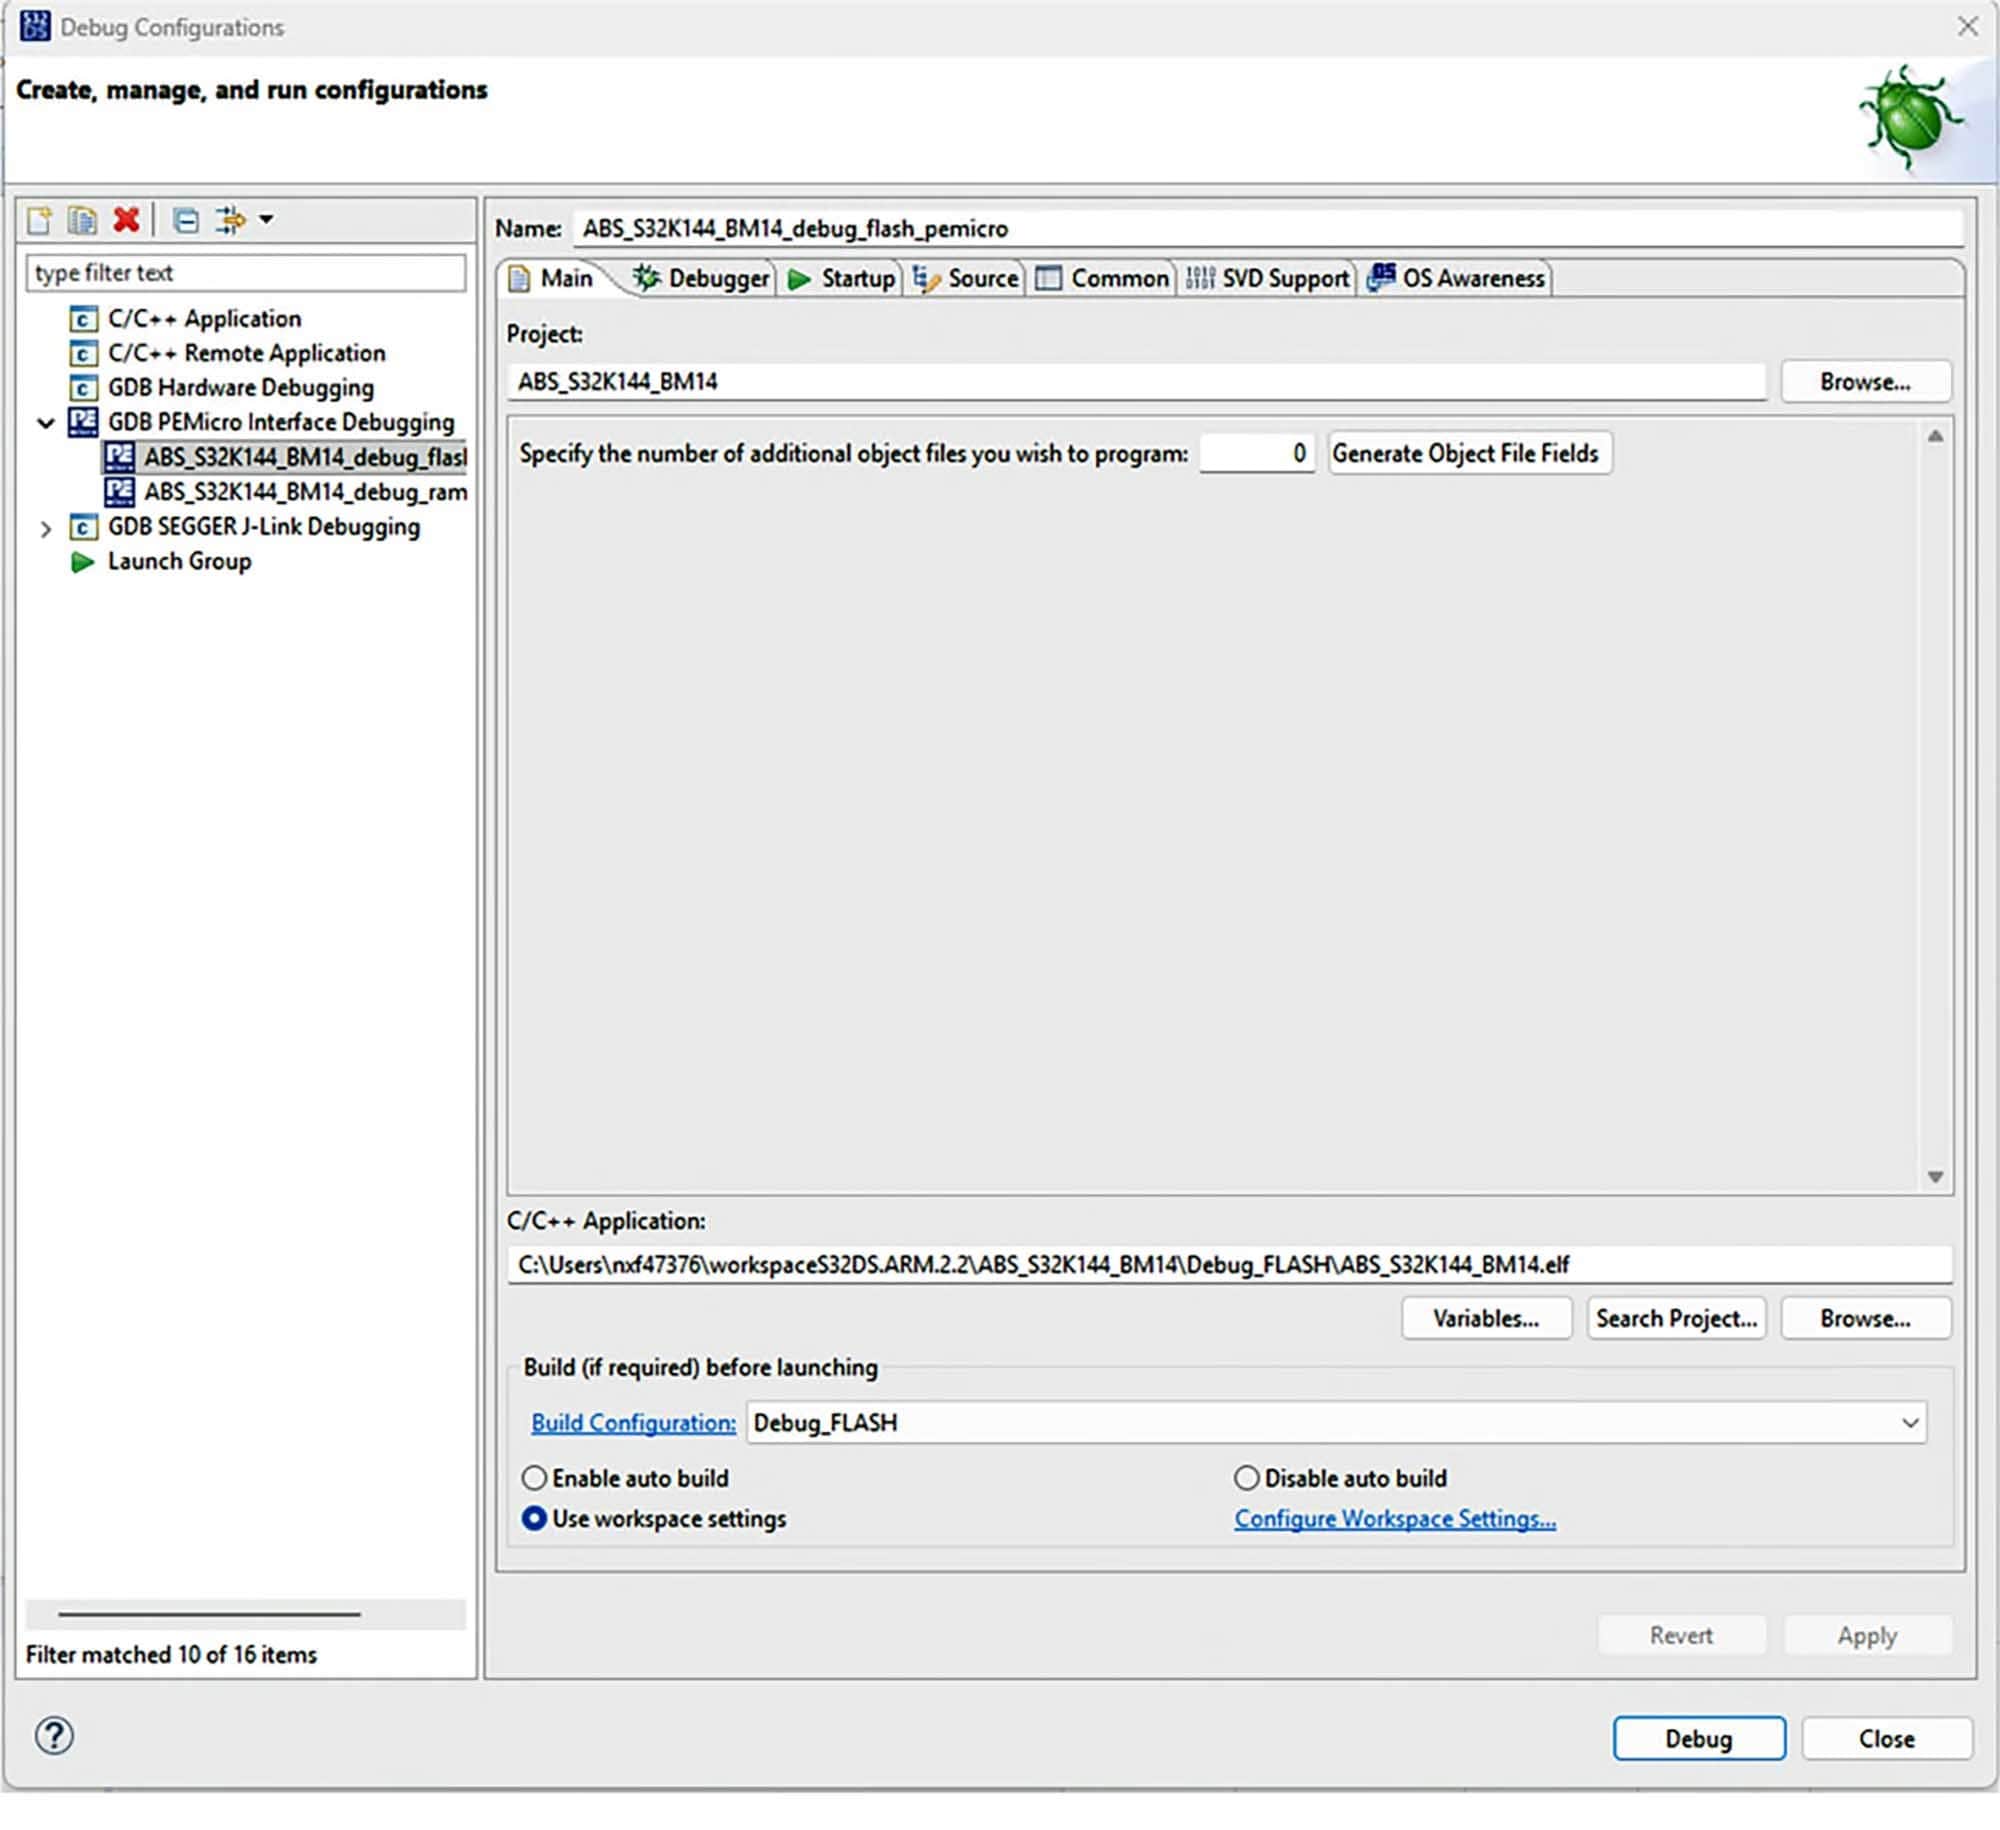
Task: Open the Common tab
Action: [x=1103, y=278]
